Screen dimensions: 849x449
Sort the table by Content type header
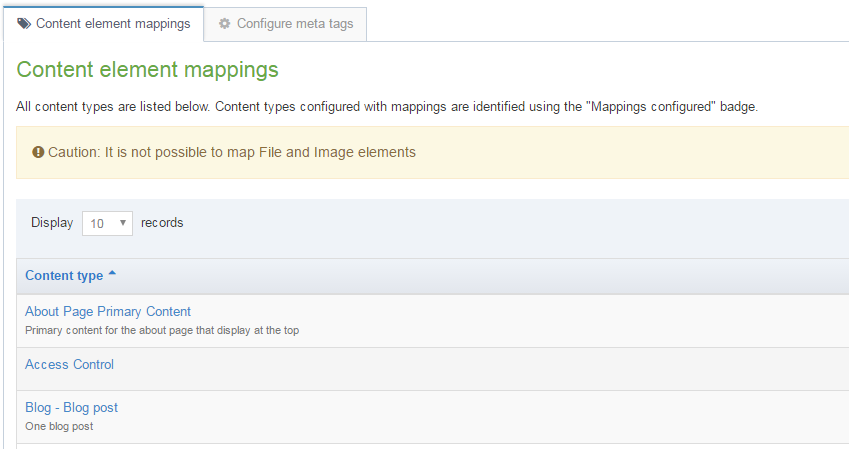pyautogui.click(x=64, y=276)
